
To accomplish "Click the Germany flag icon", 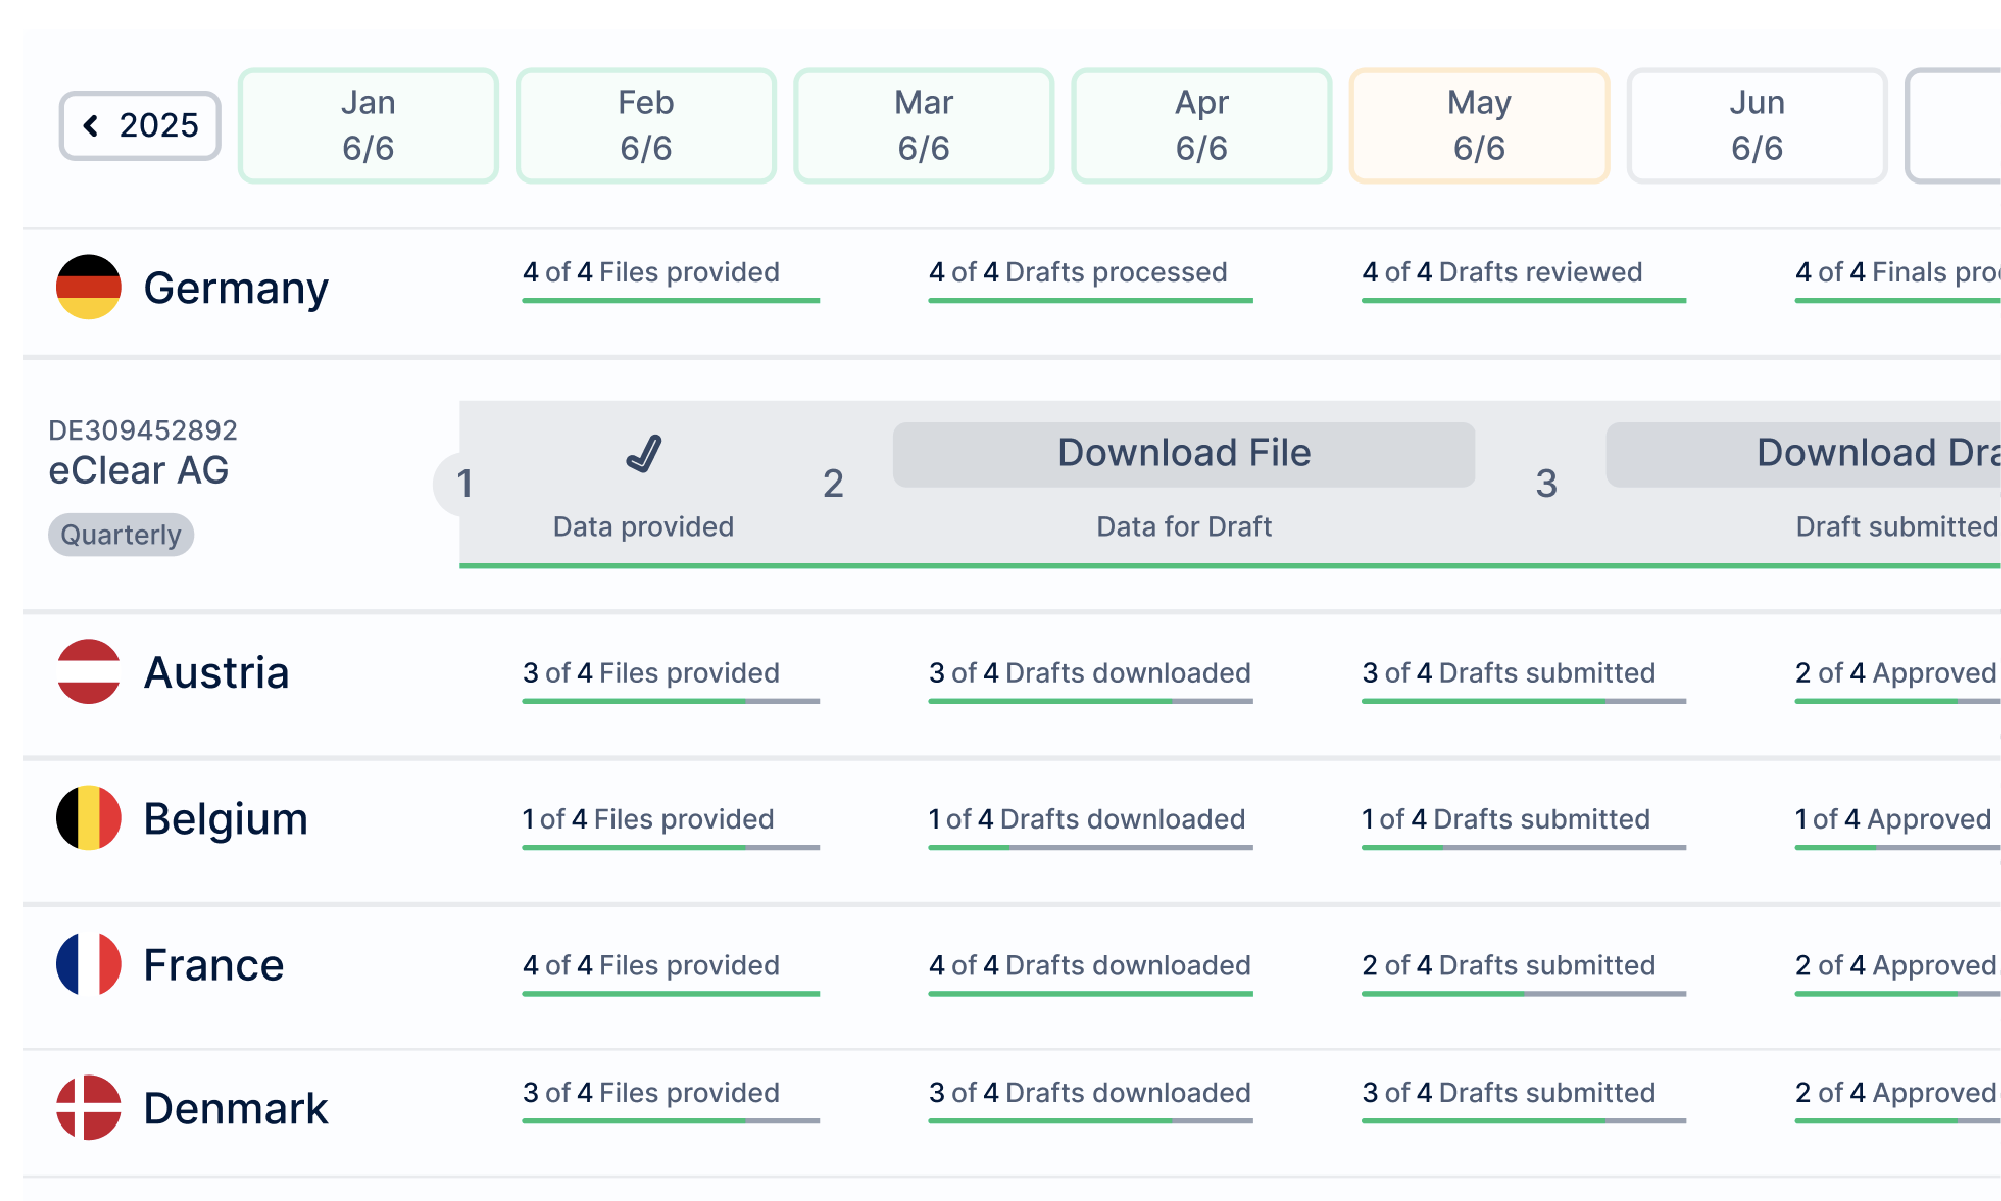I will point(89,287).
